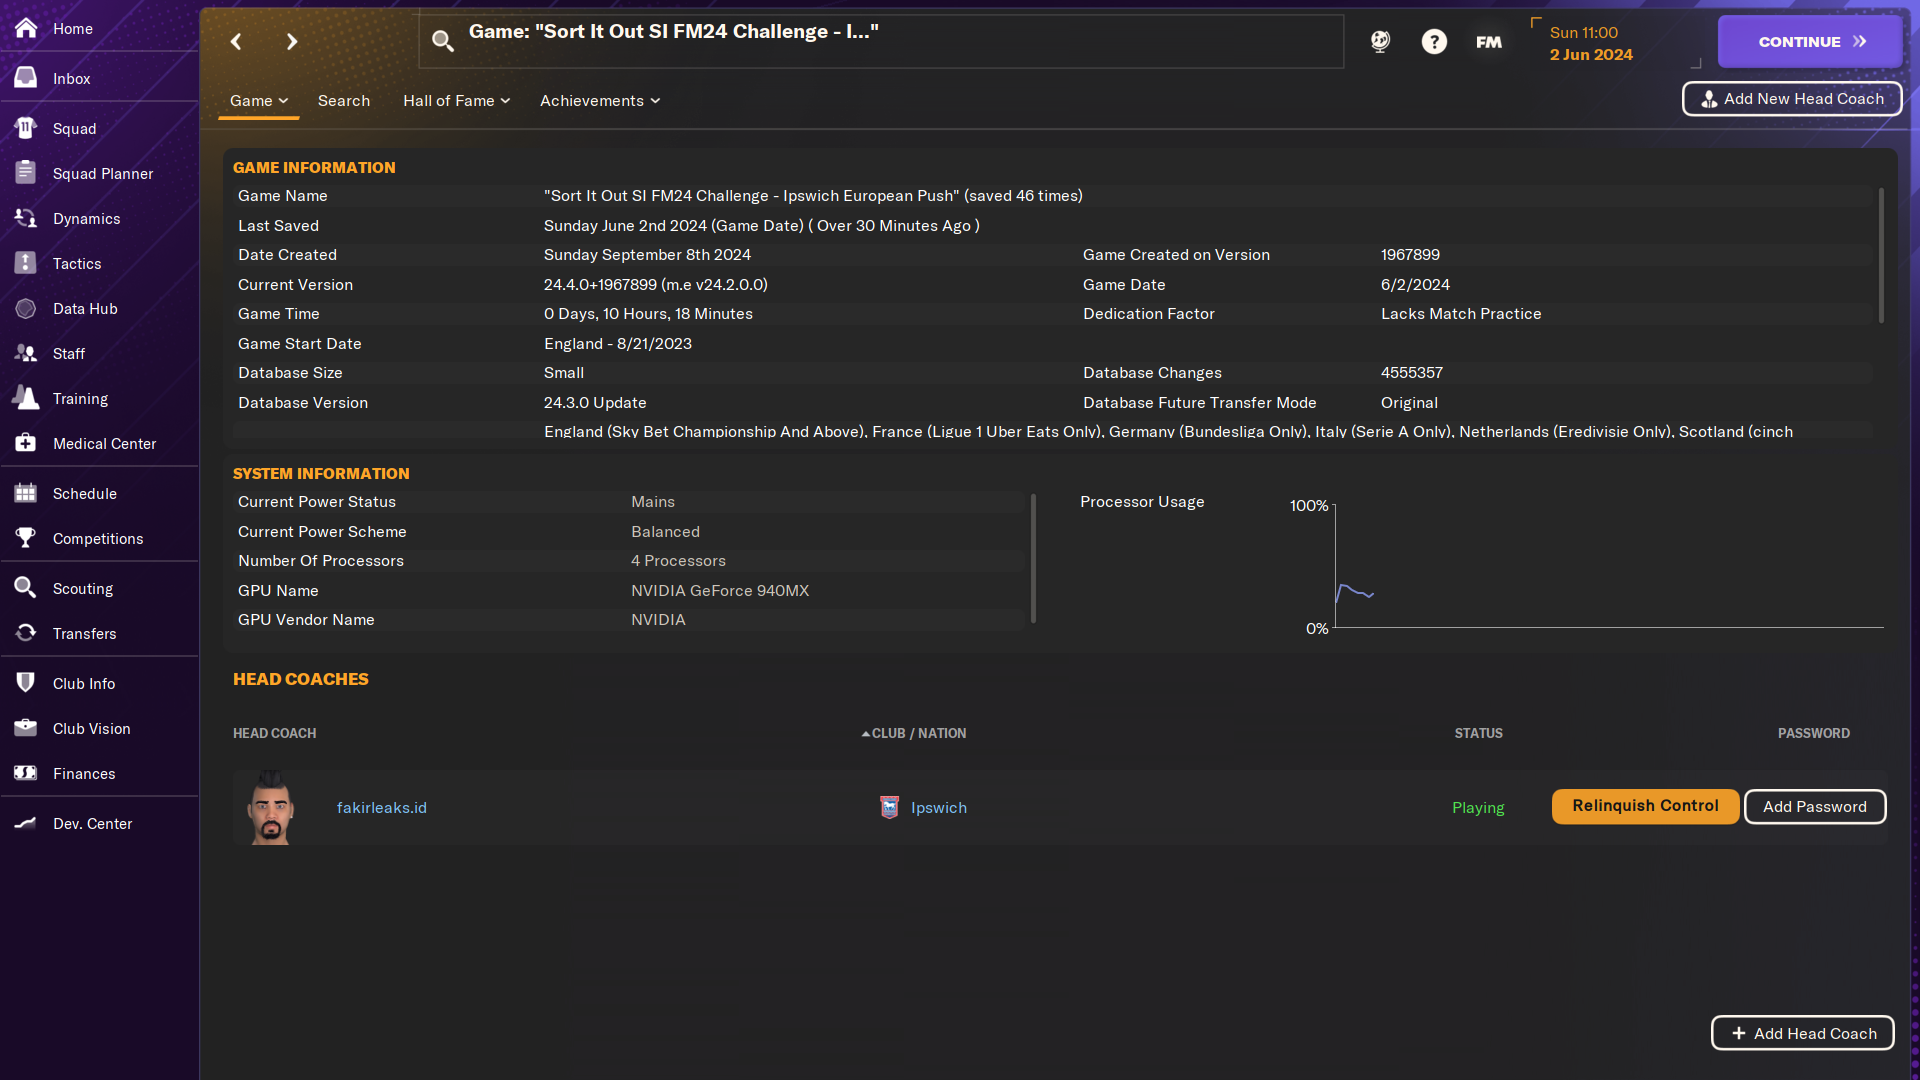
Task: Expand the Hall of Fame dropdown
Action: pyautogui.click(x=454, y=100)
